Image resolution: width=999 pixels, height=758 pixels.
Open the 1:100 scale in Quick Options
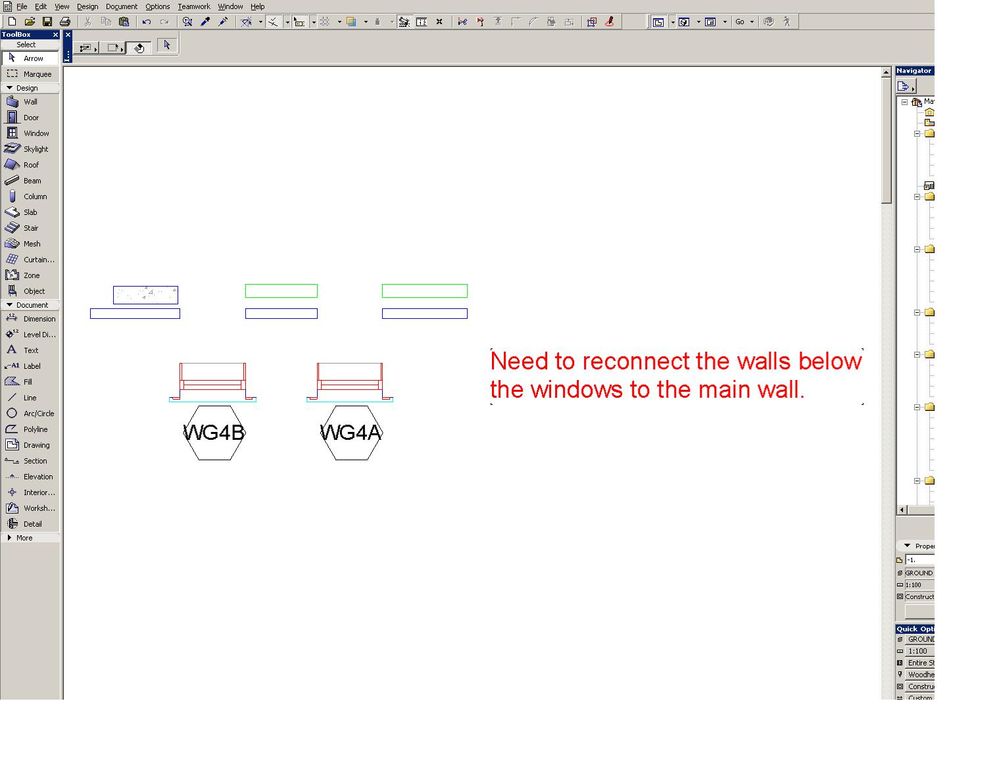pyautogui.click(x=919, y=652)
